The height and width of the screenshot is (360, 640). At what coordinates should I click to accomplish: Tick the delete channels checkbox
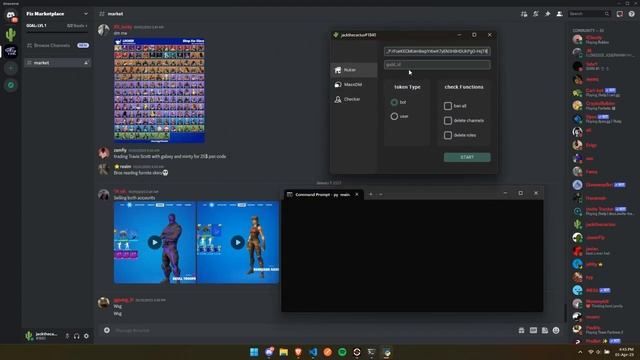[448, 120]
